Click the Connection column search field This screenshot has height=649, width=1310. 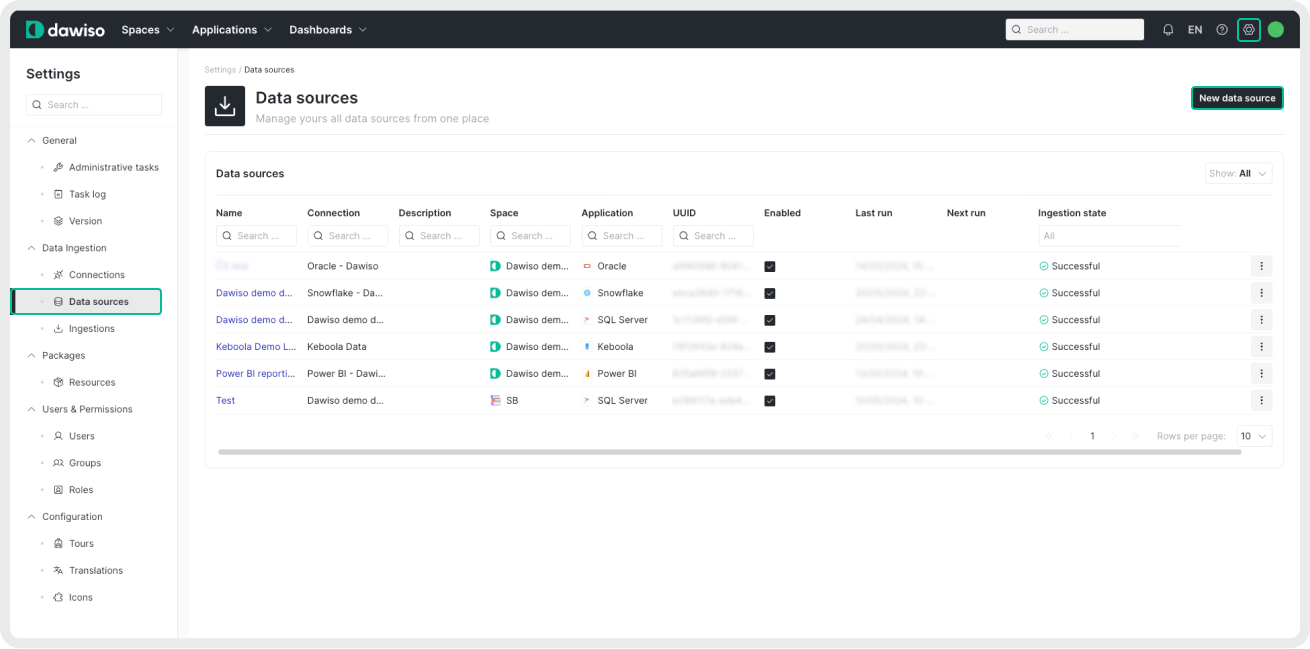tap(348, 236)
